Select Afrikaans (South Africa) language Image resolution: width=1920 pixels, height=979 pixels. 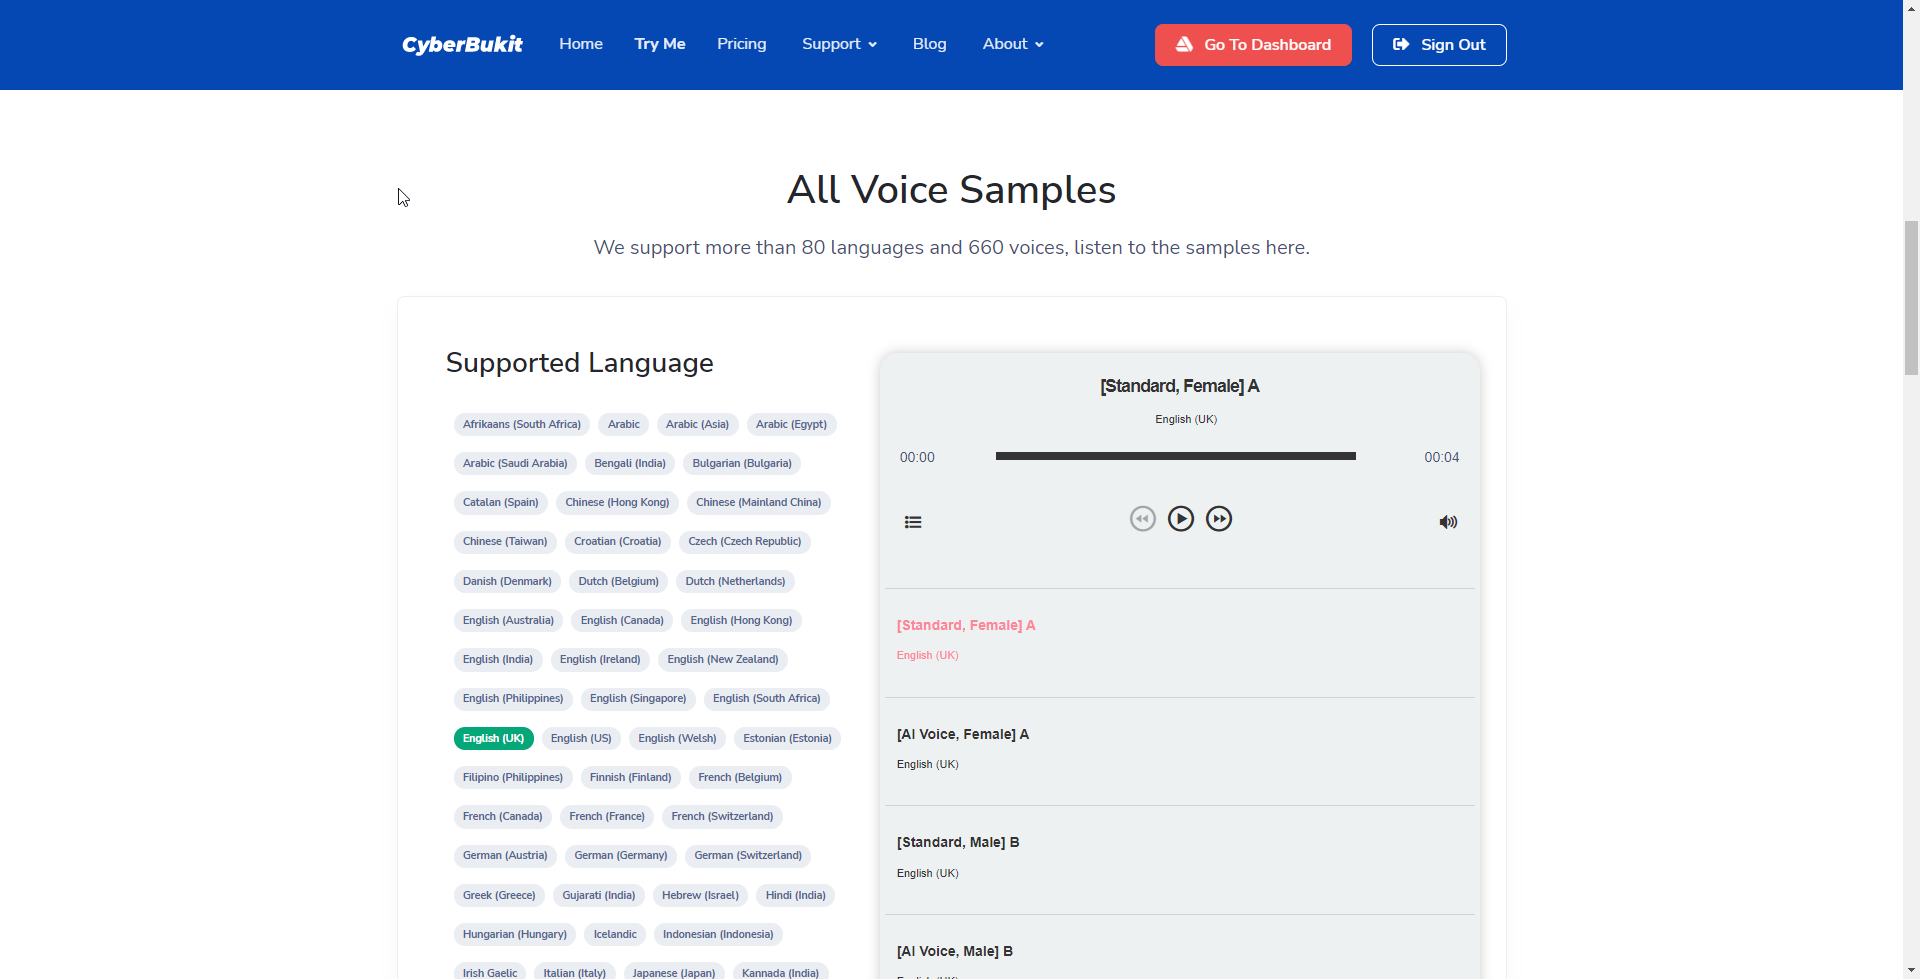pos(522,424)
